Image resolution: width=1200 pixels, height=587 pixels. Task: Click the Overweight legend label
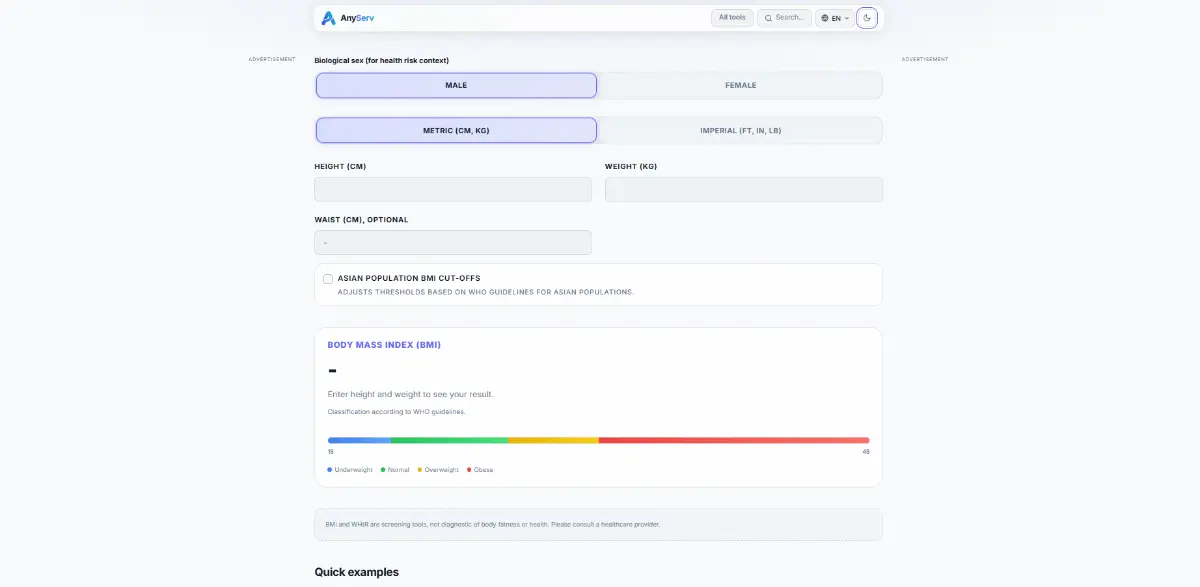[441, 470]
